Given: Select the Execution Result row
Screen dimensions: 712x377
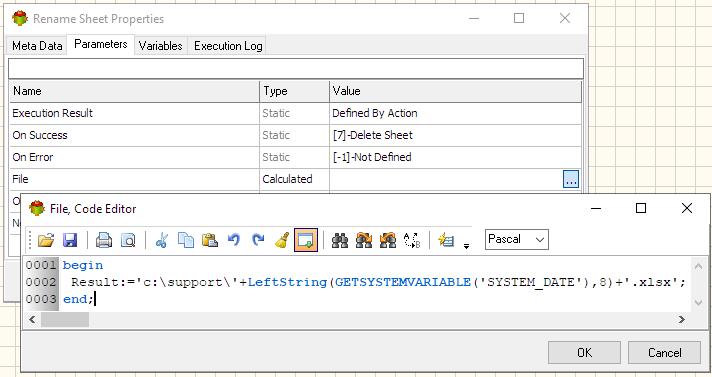Looking at the screenshot, I should coord(296,113).
